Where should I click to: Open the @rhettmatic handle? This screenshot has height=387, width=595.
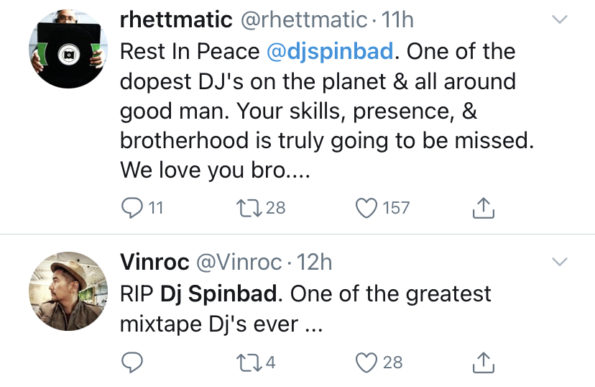coord(304,20)
